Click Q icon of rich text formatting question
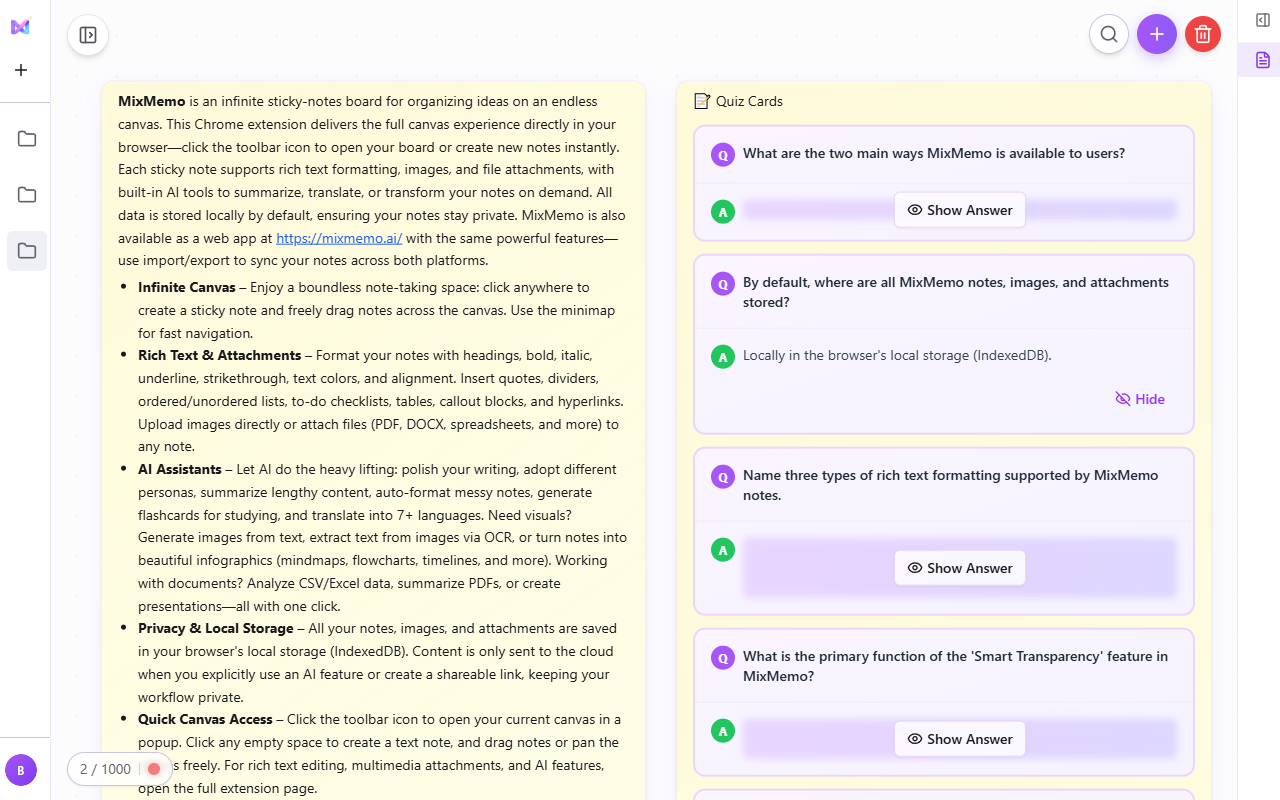 723,477
